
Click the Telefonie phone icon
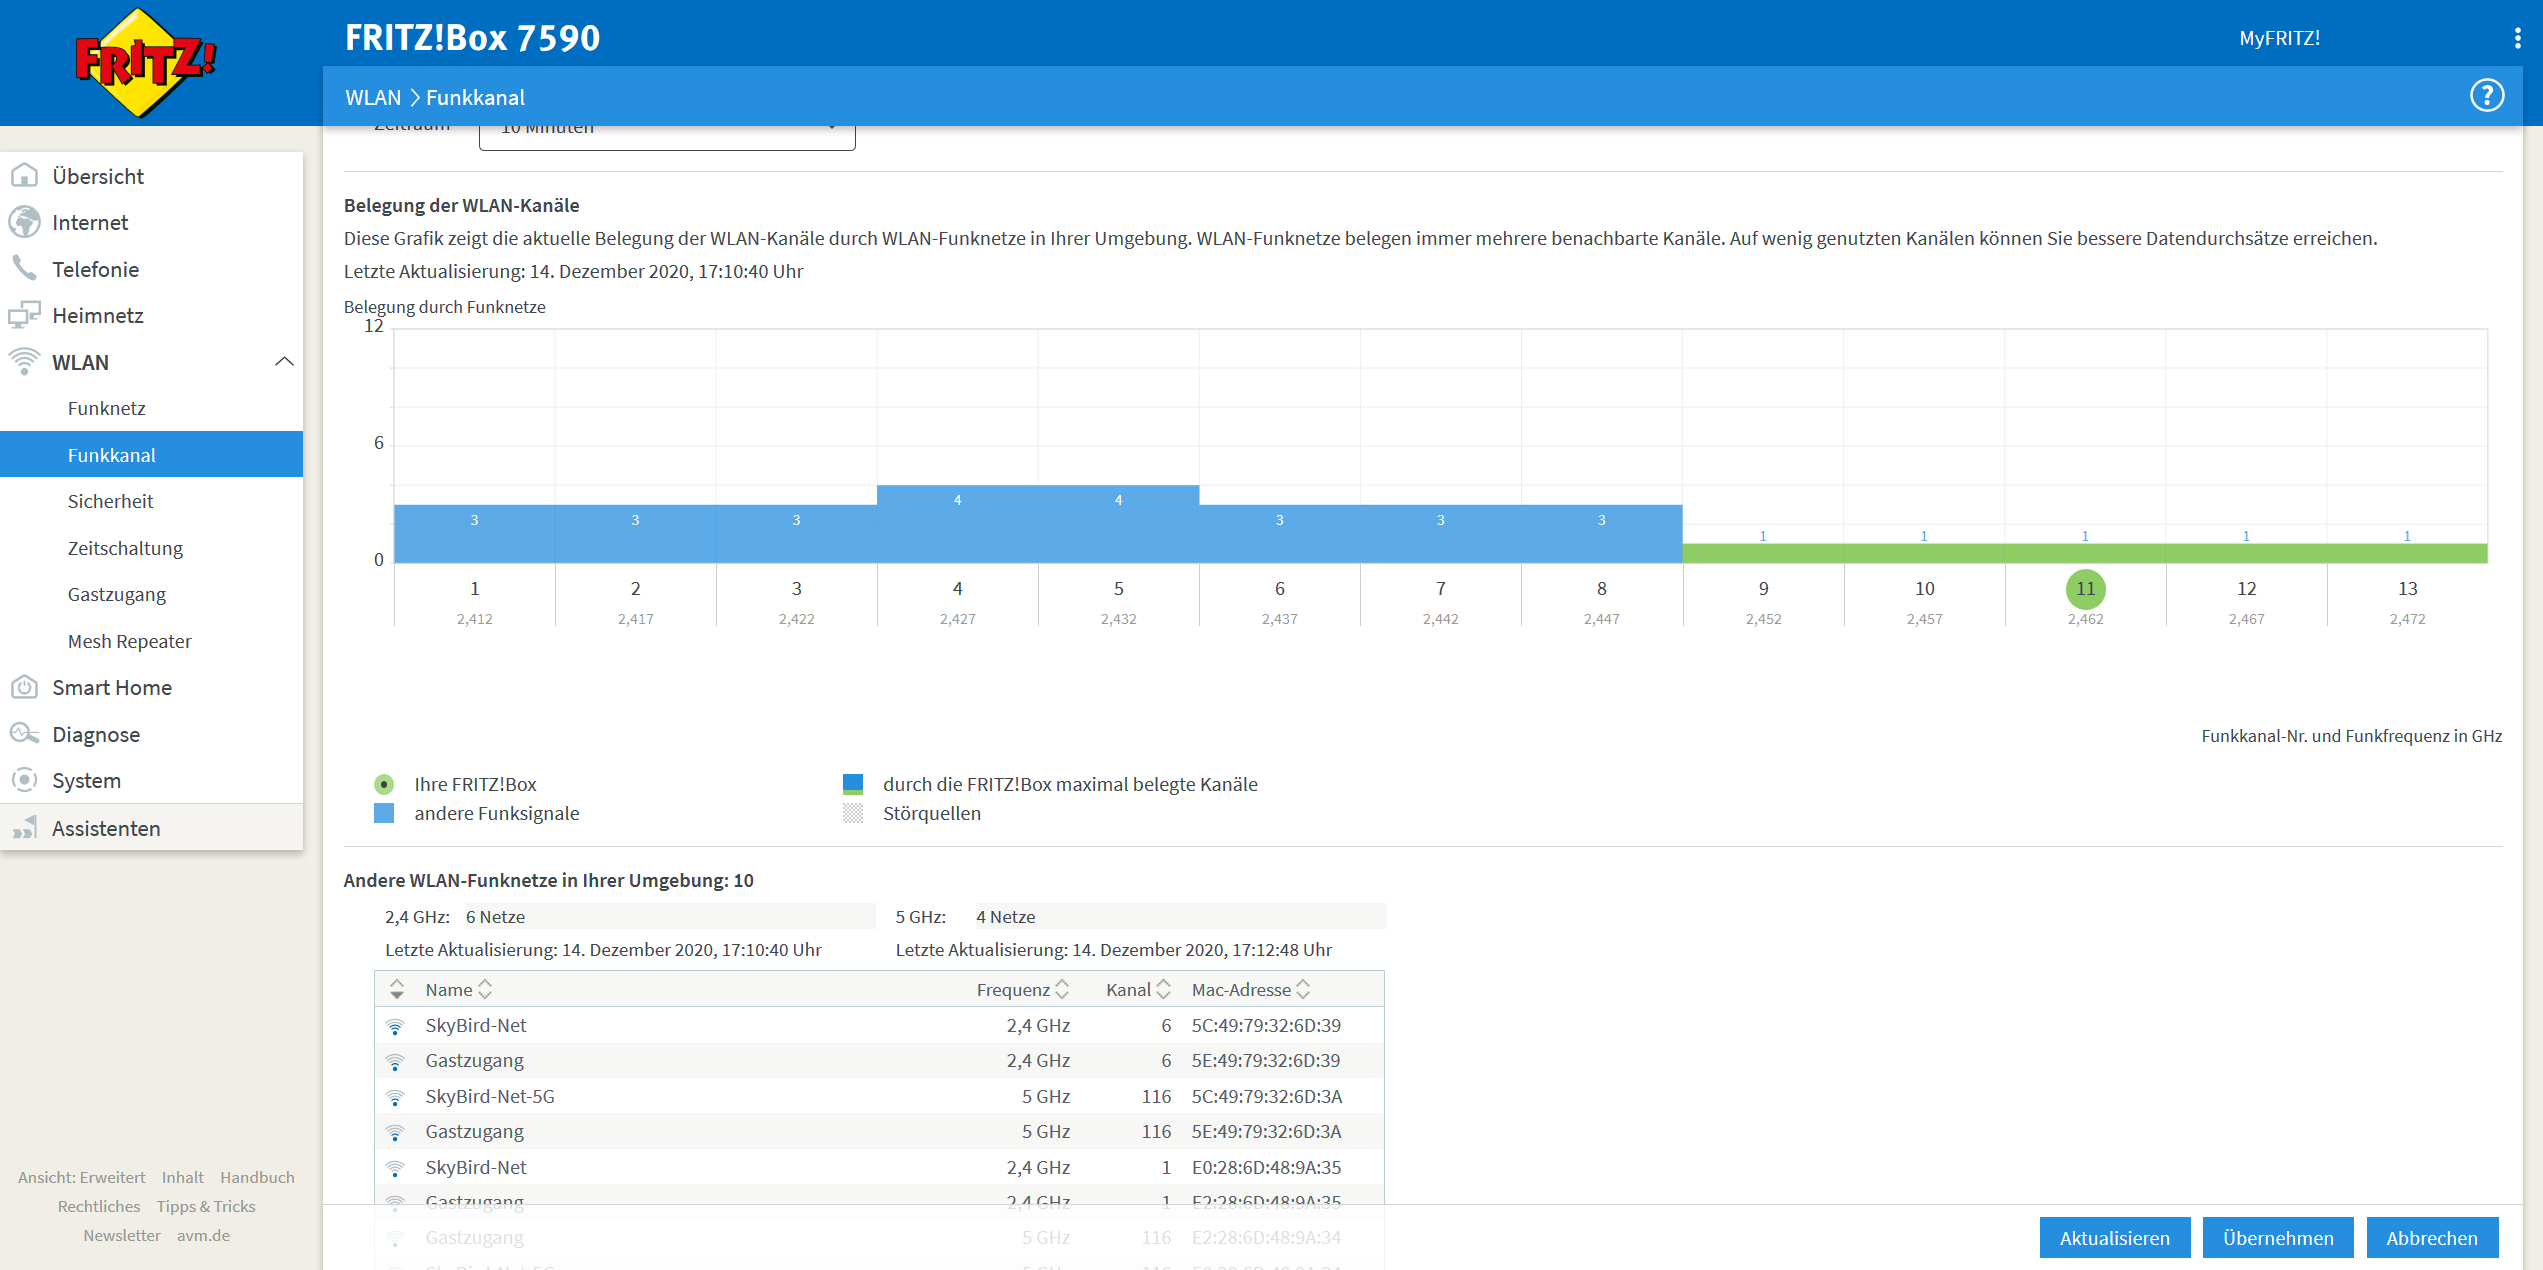pos(25,268)
